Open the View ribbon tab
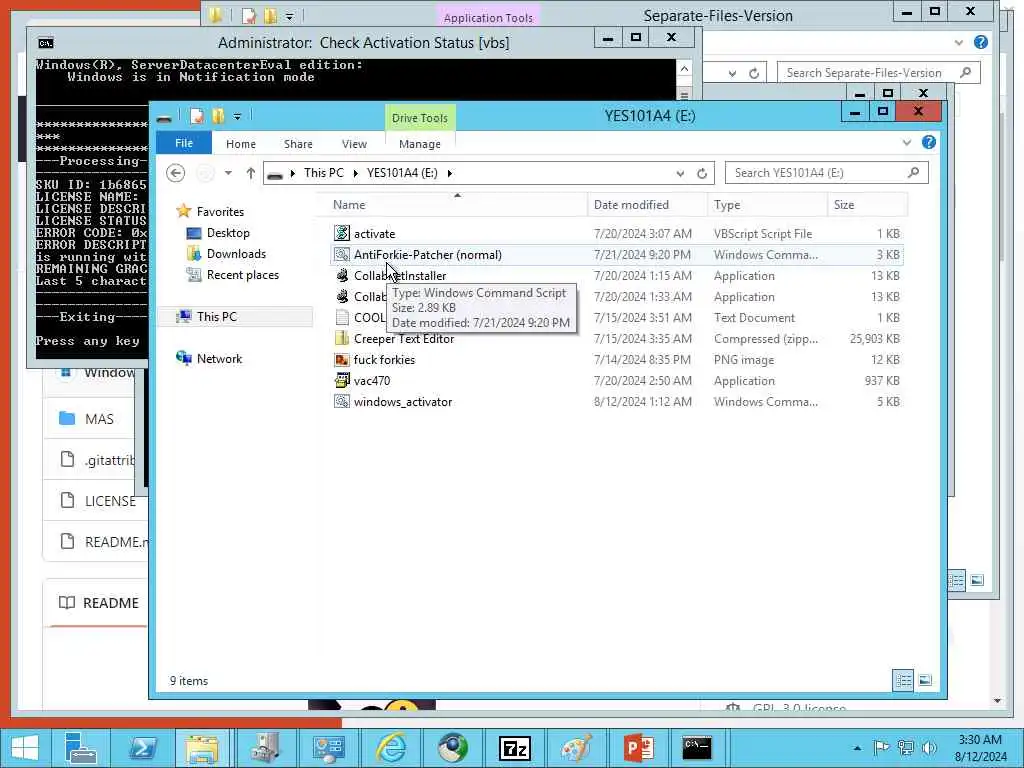Screen dimensions: 1024x768 tap(354, 144)
